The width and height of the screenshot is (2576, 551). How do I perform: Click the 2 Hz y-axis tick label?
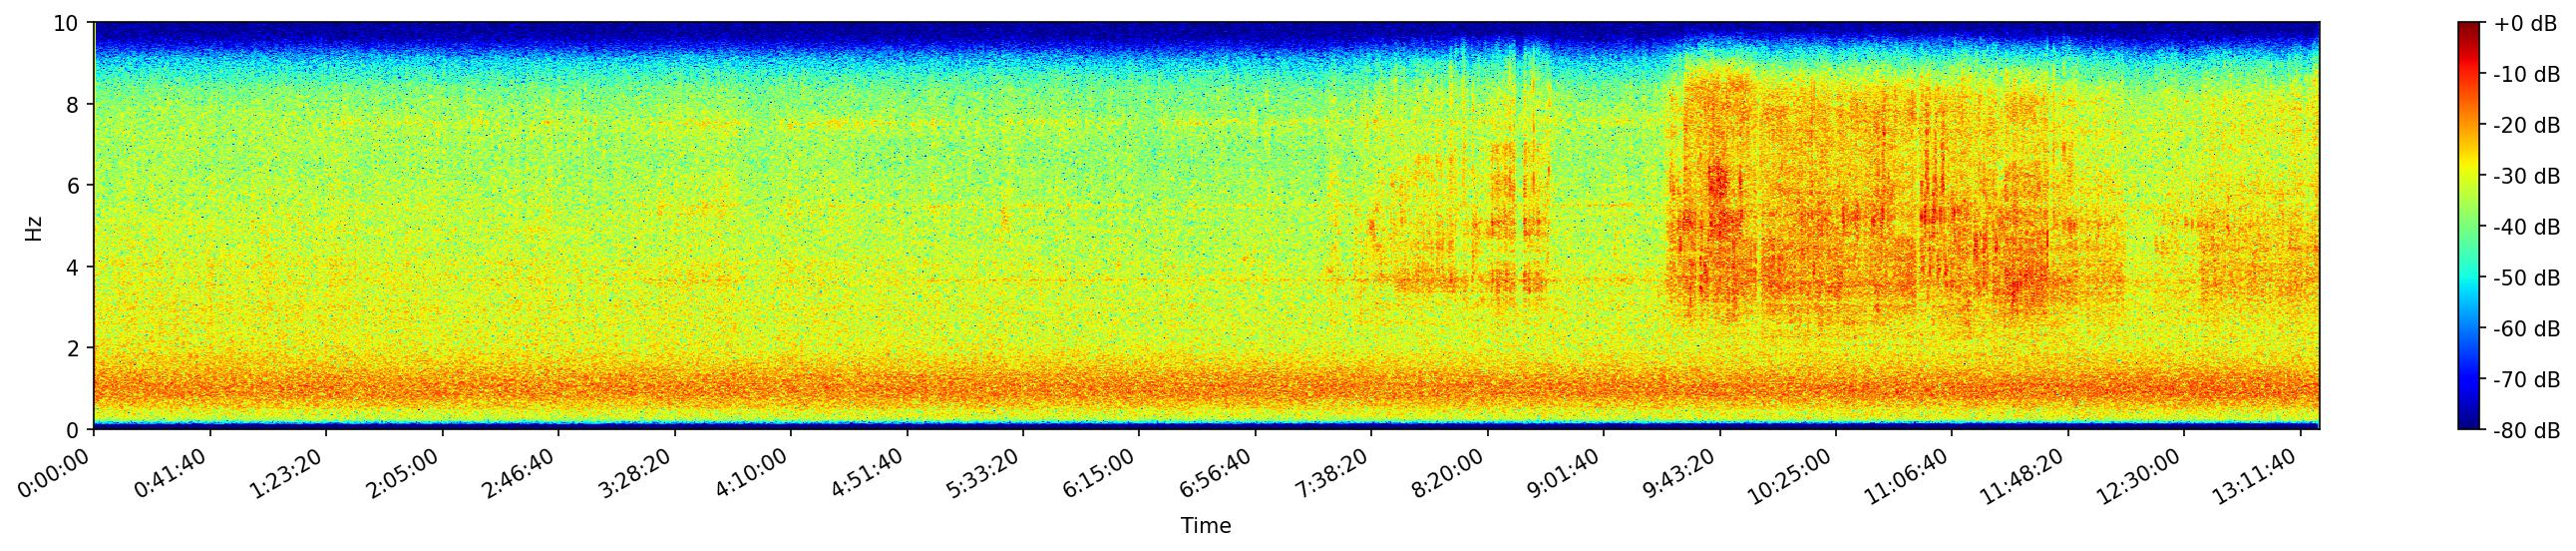[73, 349]
